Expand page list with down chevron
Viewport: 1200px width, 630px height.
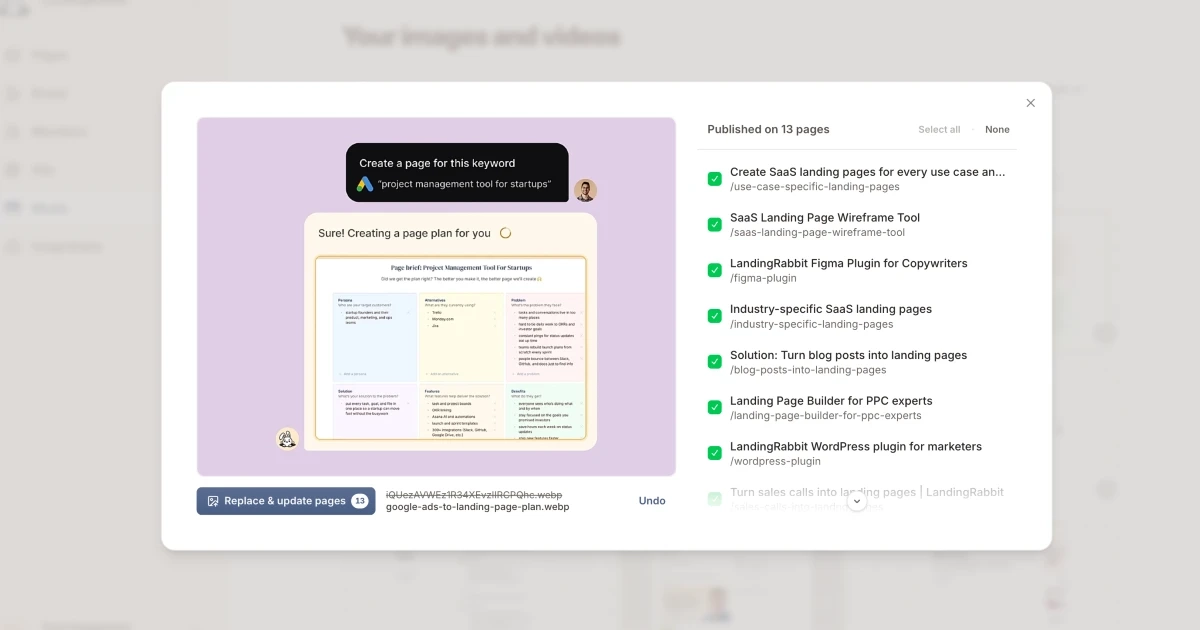857,501
